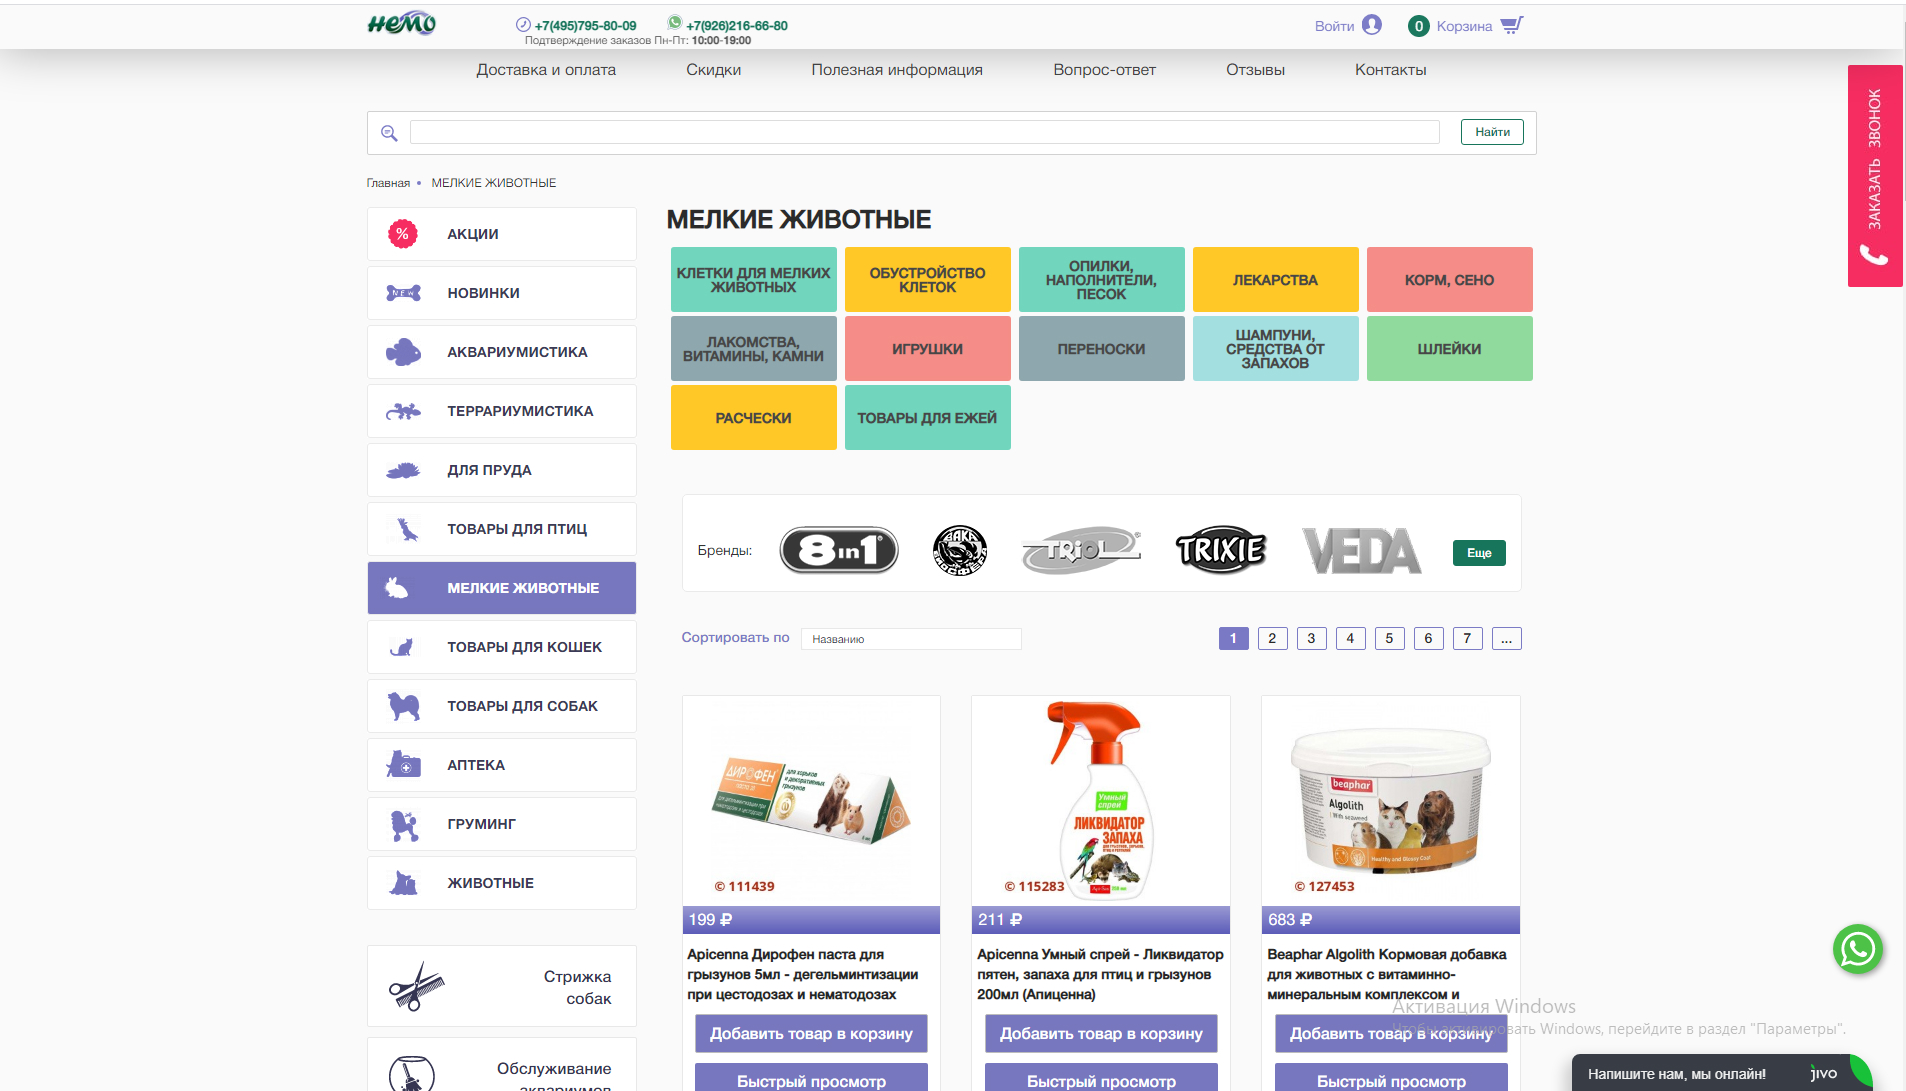The width and height of the screenshot is (1906, 1091).
Task: Click the shopping cart icon
Action: click(1512, 25)
